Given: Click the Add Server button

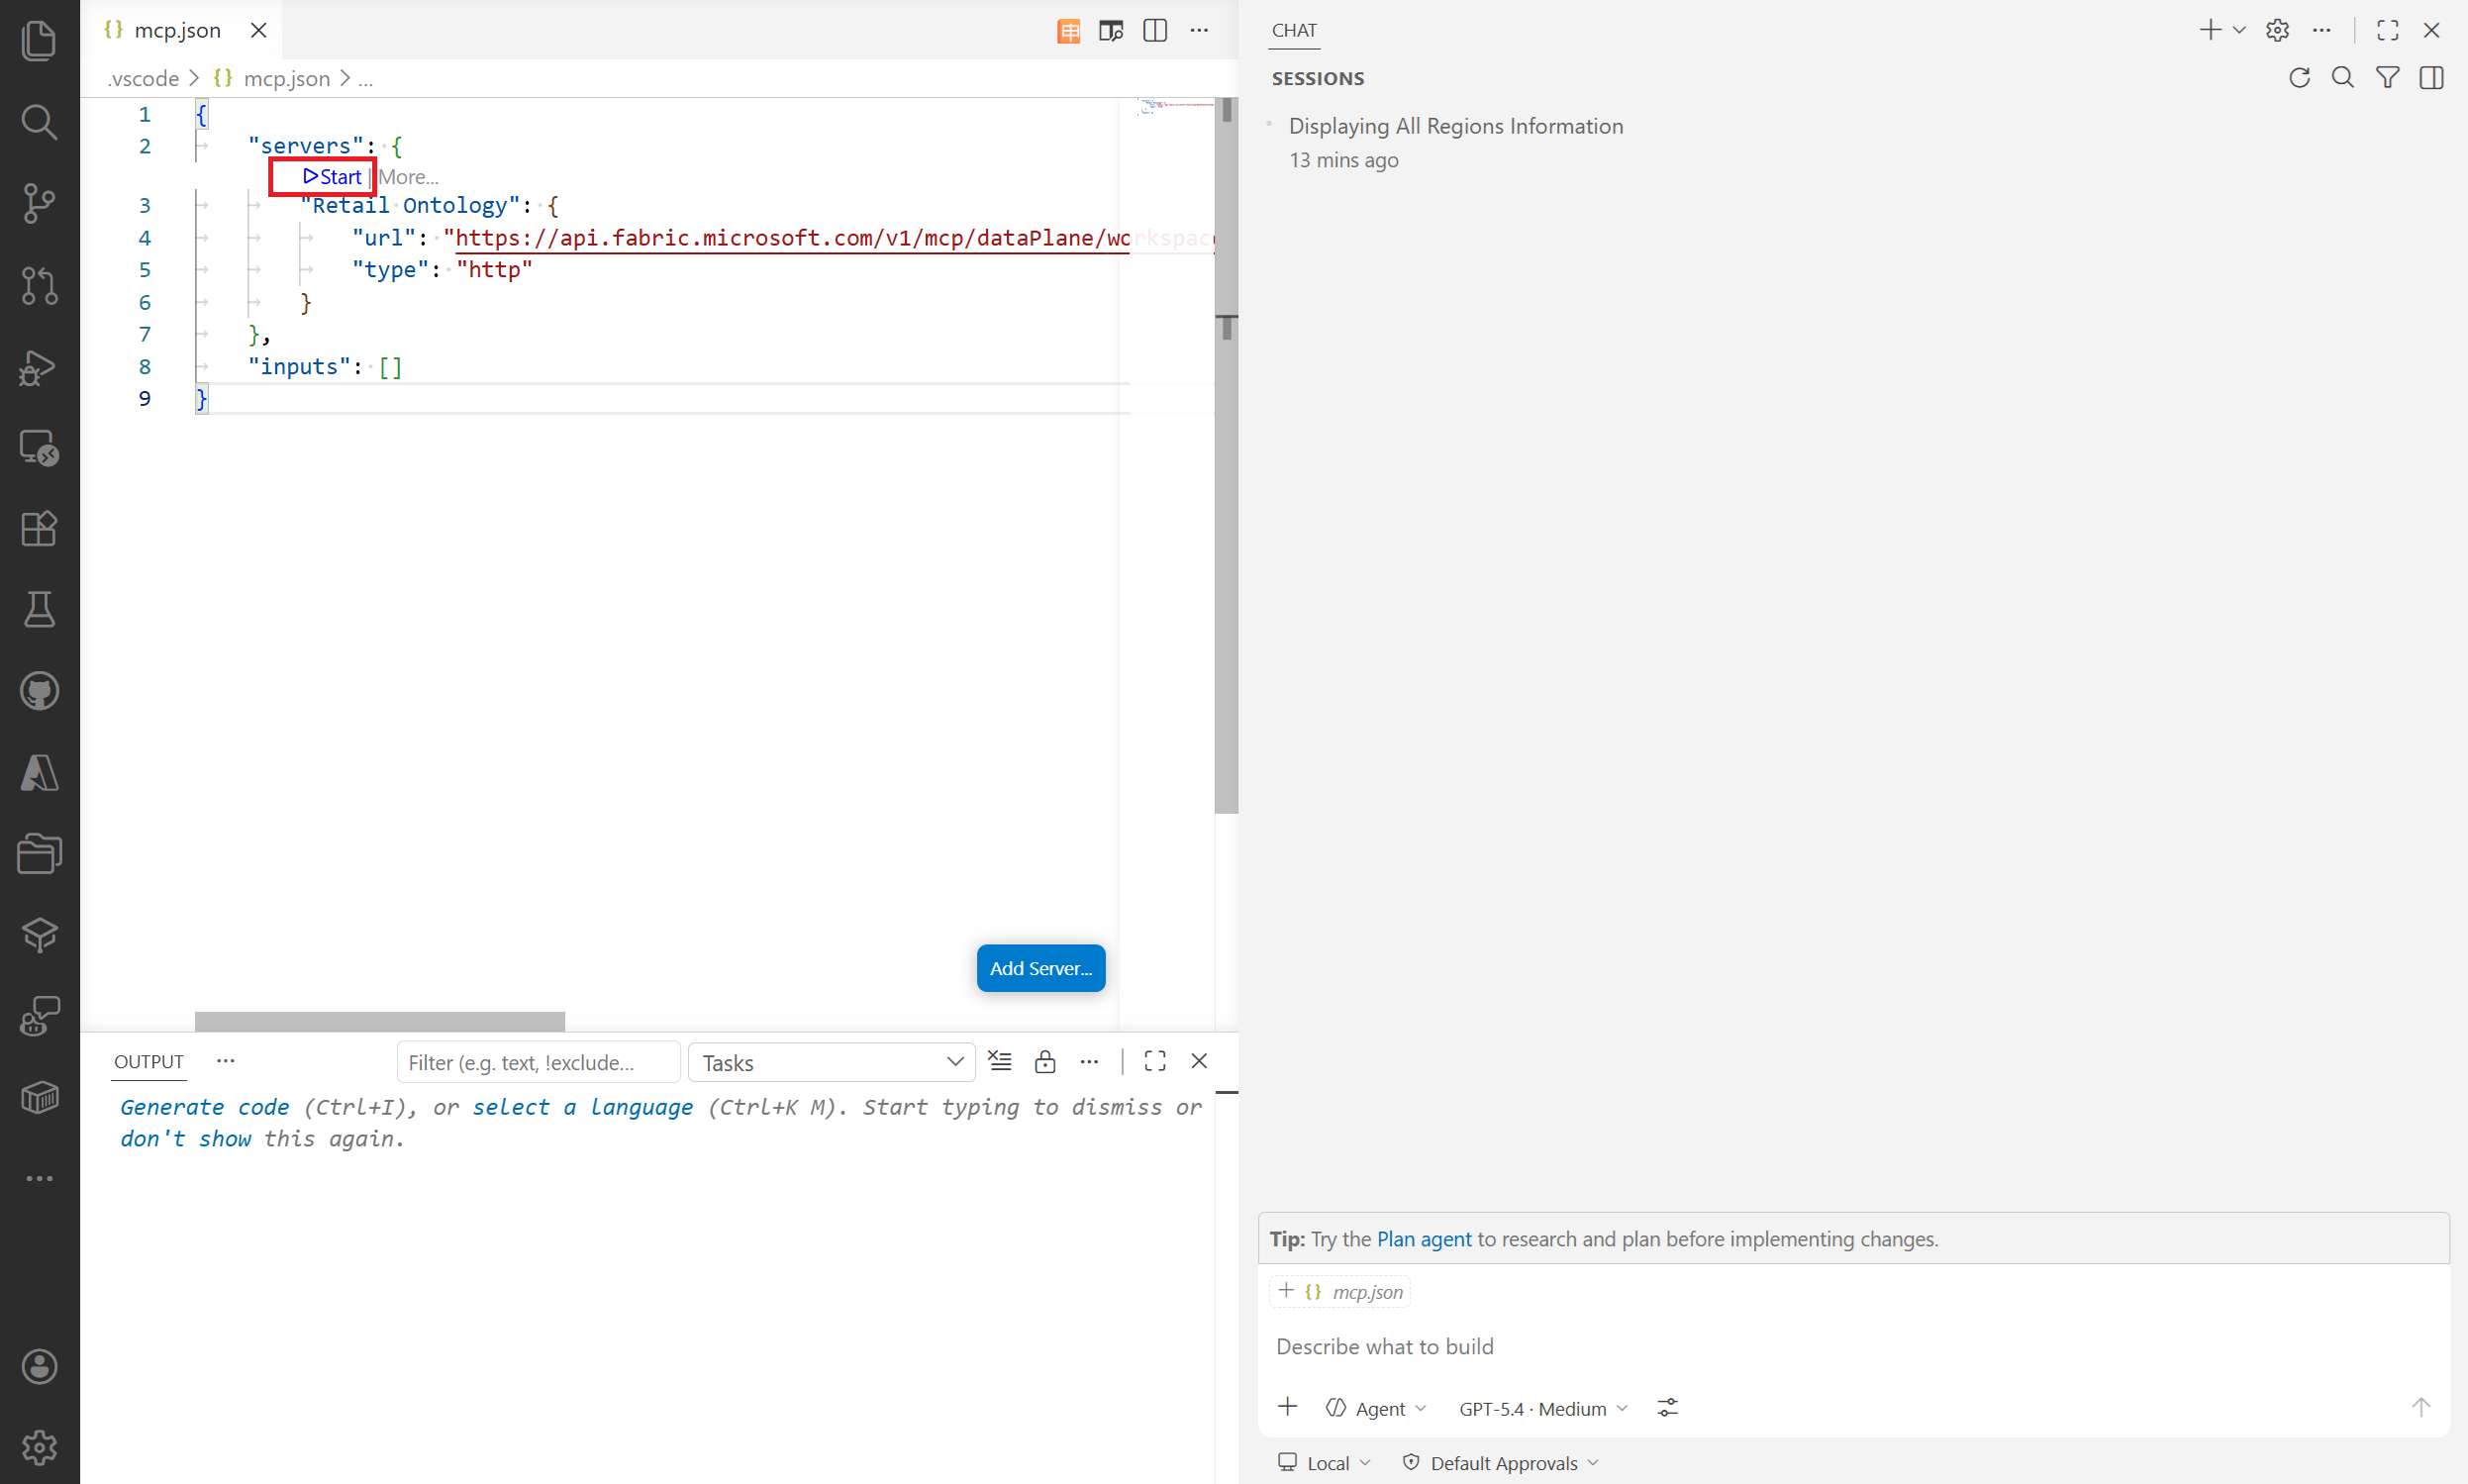Looking at the screenshot, I should (1041, 968).
